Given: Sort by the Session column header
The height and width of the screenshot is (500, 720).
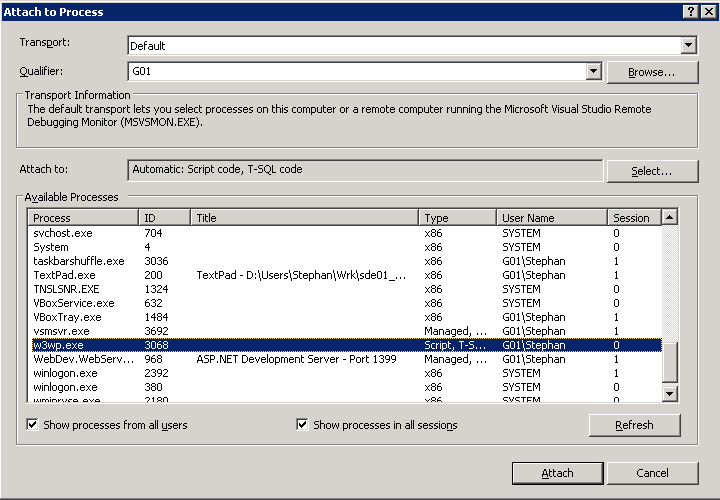Looking at the screenshot, I should click(x=635, y=218).
